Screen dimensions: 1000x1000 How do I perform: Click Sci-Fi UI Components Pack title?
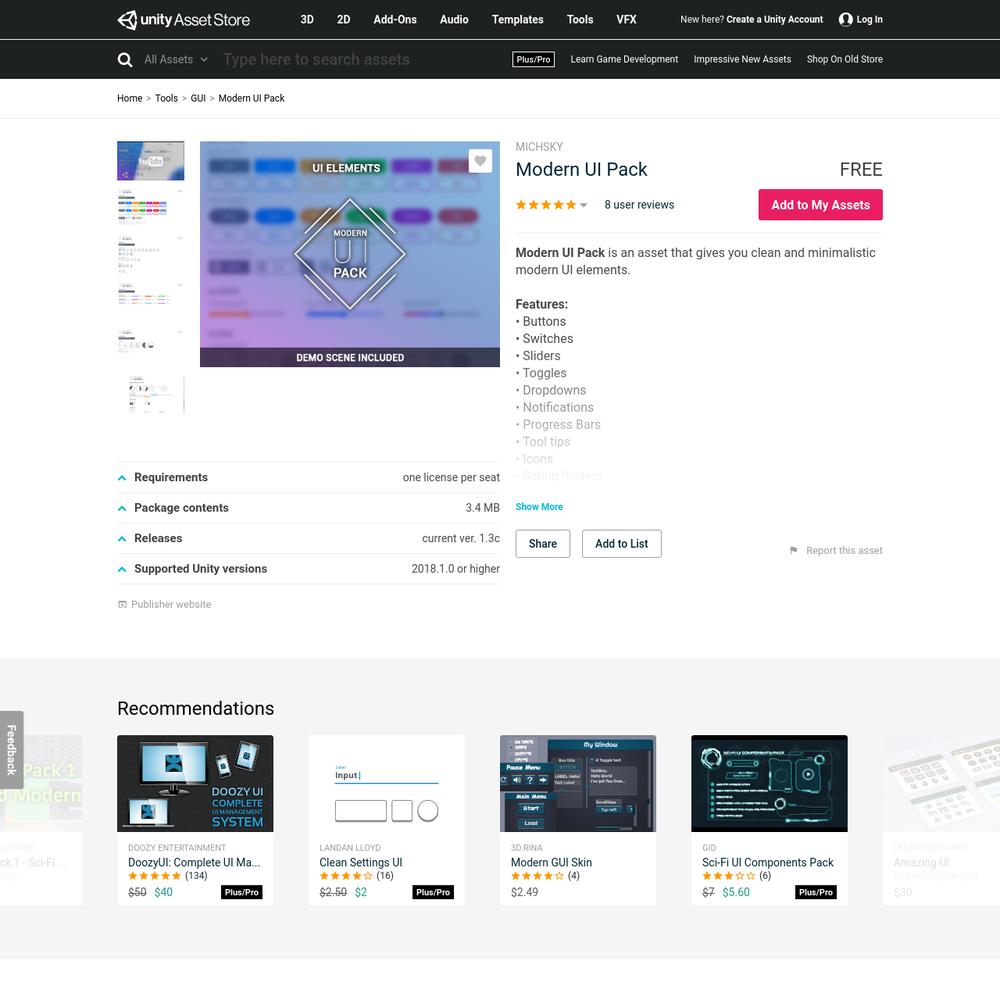tap(768, 863)
